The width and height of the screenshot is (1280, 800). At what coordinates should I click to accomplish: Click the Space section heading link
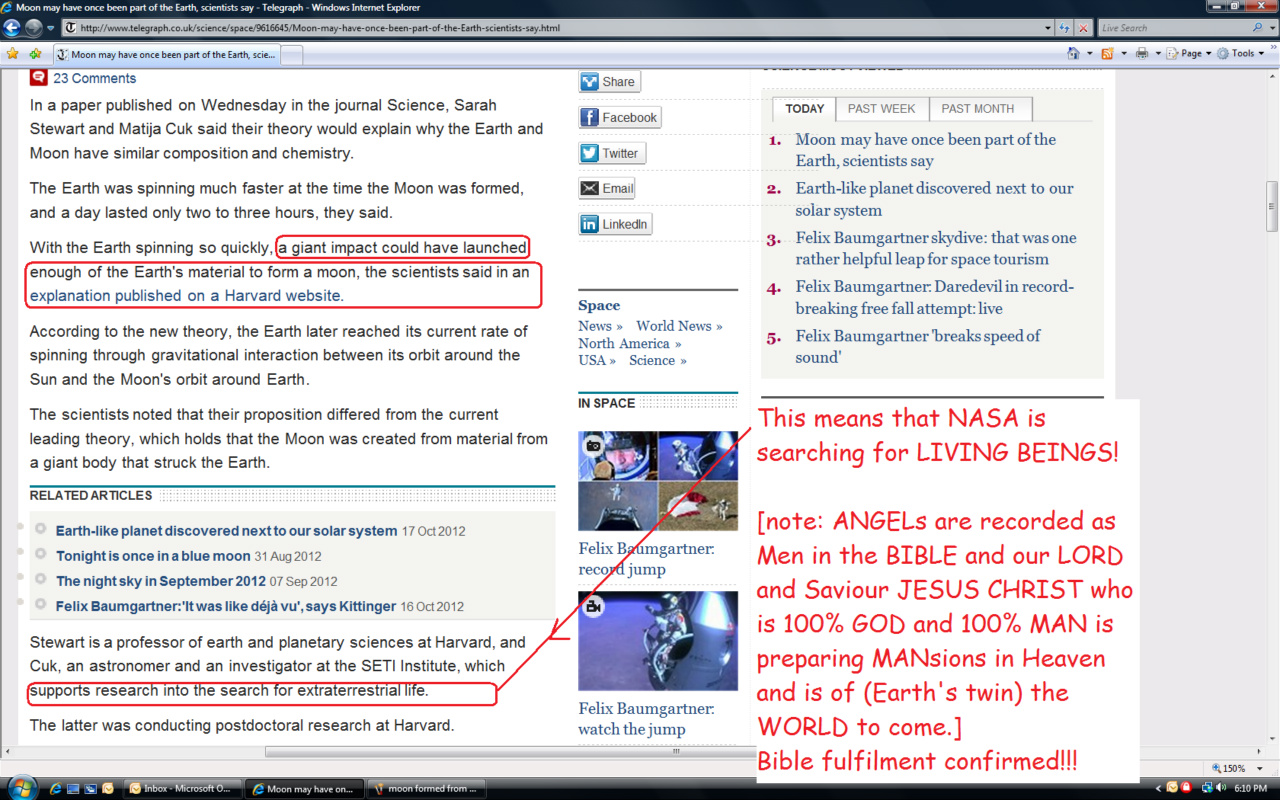[599, 306]
